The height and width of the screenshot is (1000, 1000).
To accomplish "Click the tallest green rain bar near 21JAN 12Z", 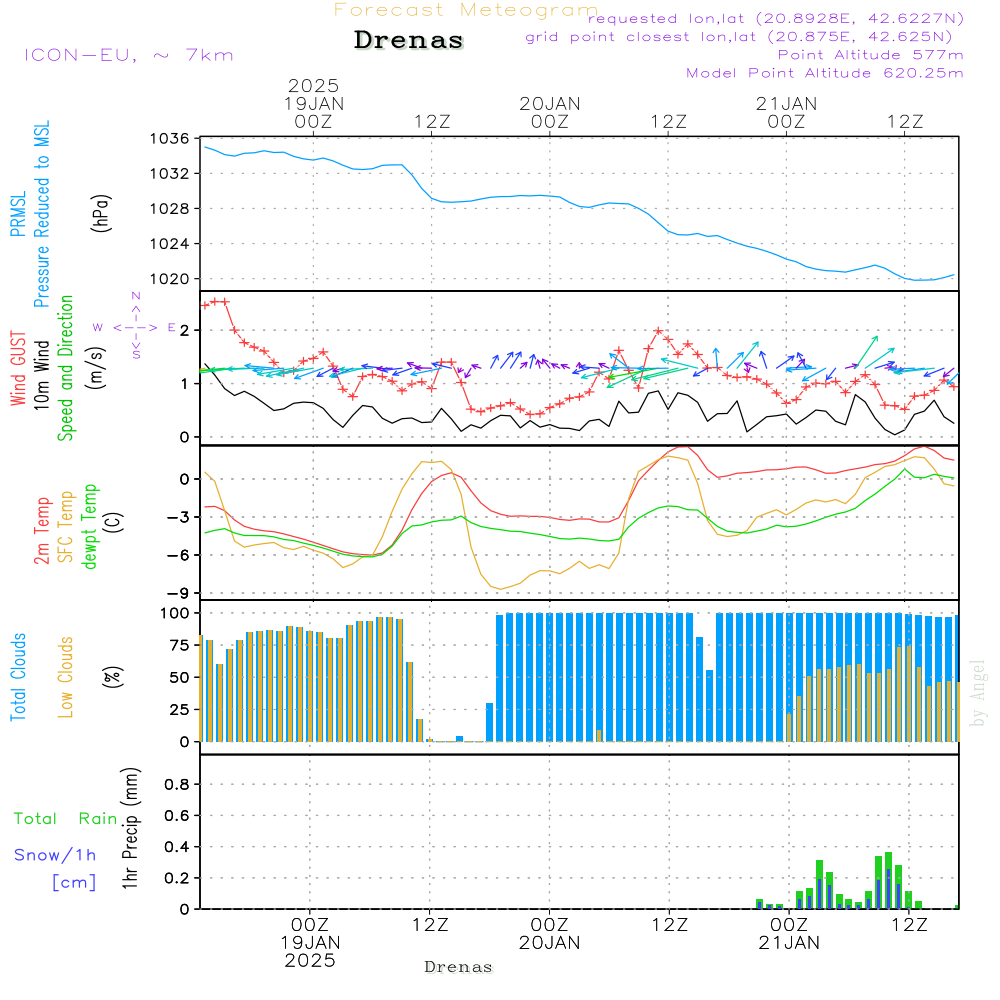I will 889,881.
